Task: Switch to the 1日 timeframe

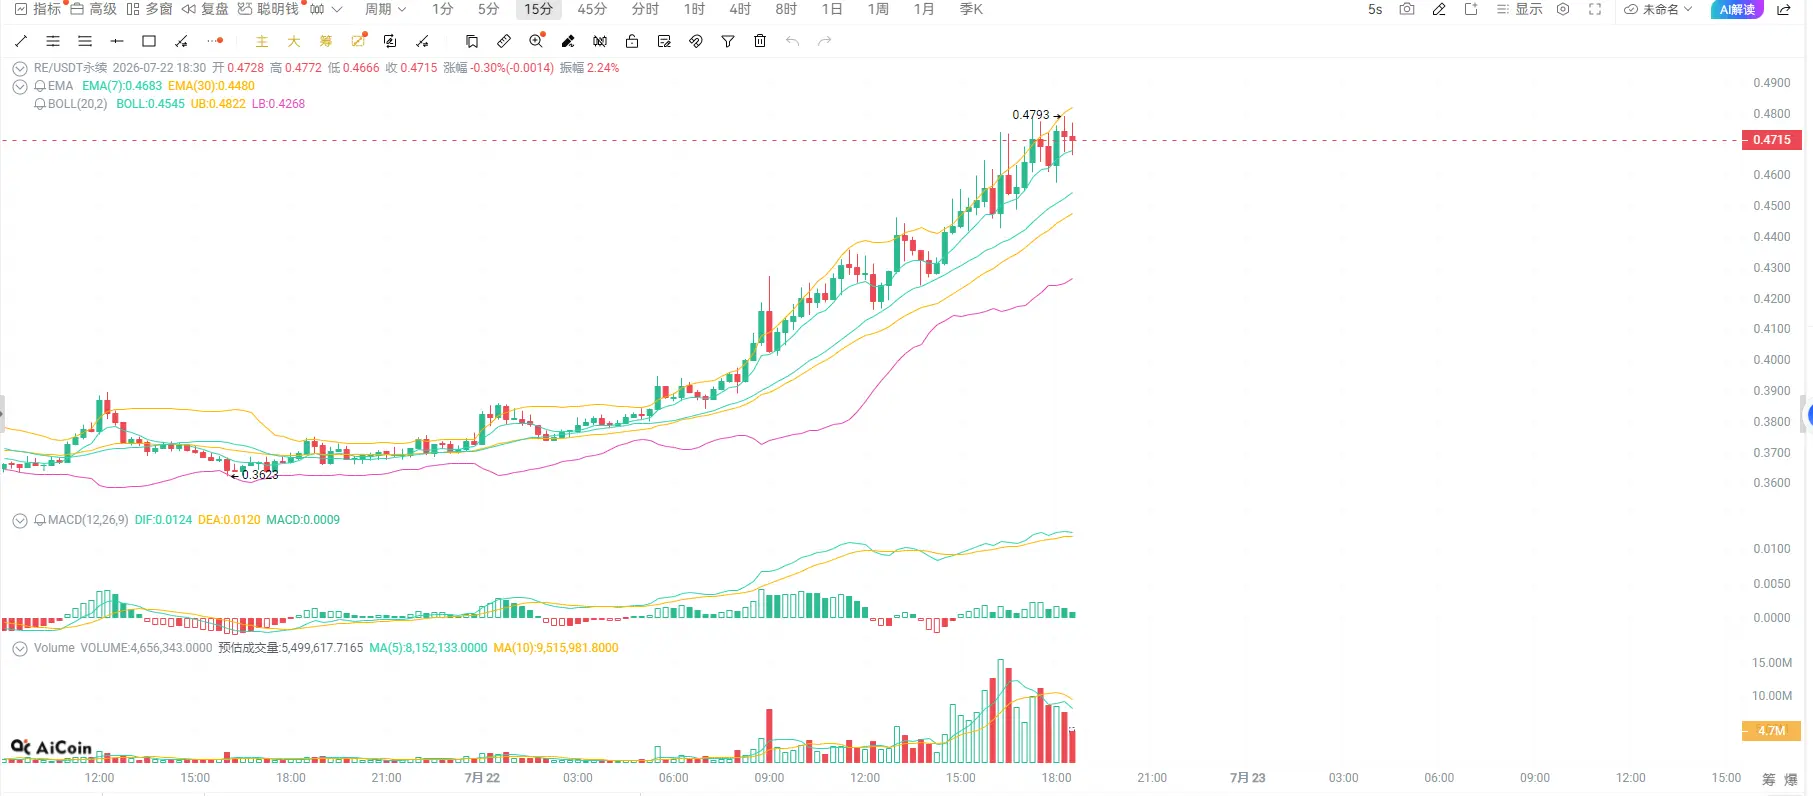Action: pyautogui.click(x=832, y=9)
